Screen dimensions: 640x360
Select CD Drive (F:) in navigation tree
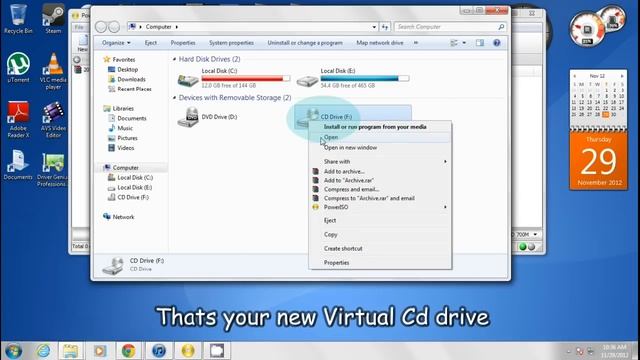click(x=133, y=198)
